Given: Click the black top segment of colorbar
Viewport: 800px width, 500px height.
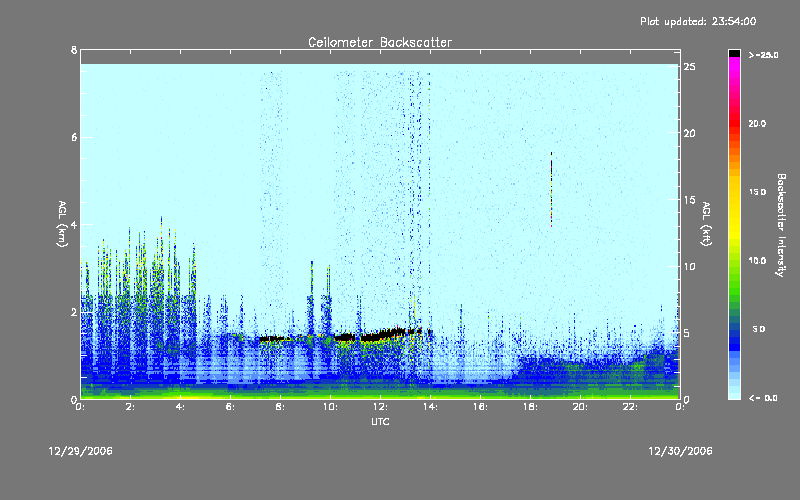Looking at the screenshot, I should click(x=734, y=53).
